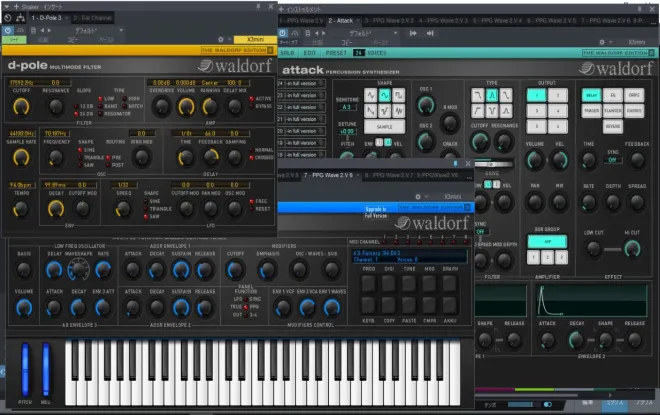
Task: Select 12 dB slope in D-Pole filter
Action: point(77,106)
